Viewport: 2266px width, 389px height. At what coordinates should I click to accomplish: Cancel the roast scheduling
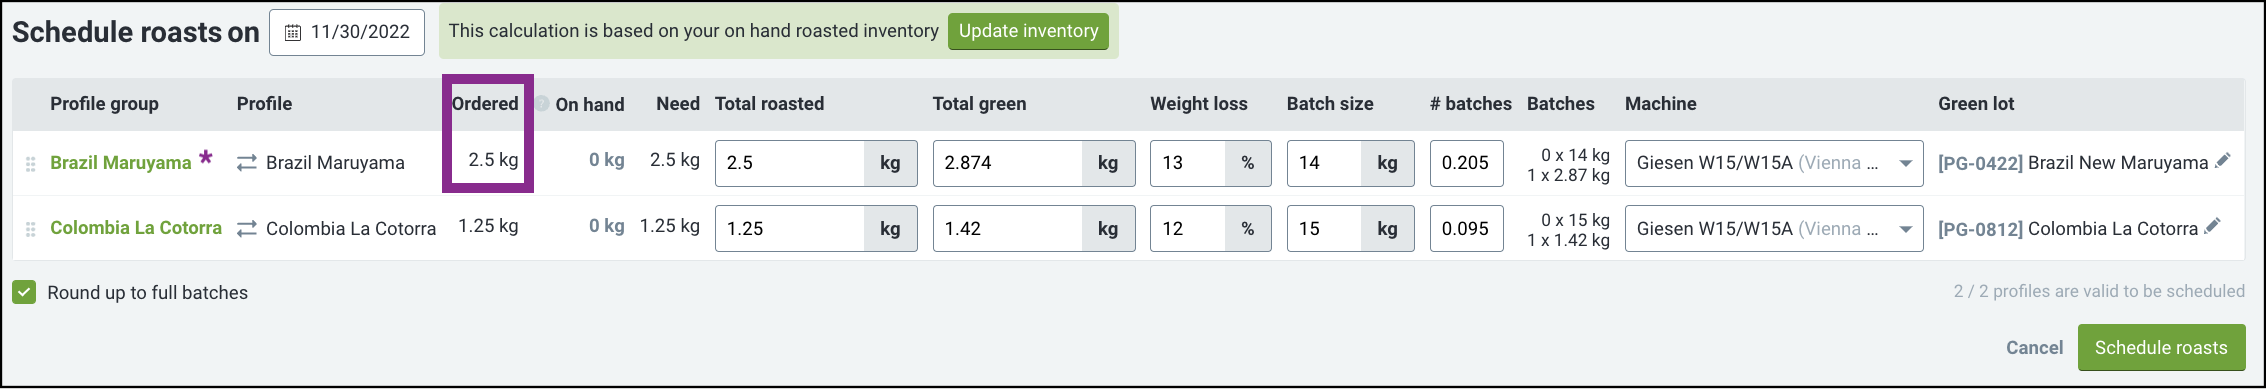click(2034, 348)
